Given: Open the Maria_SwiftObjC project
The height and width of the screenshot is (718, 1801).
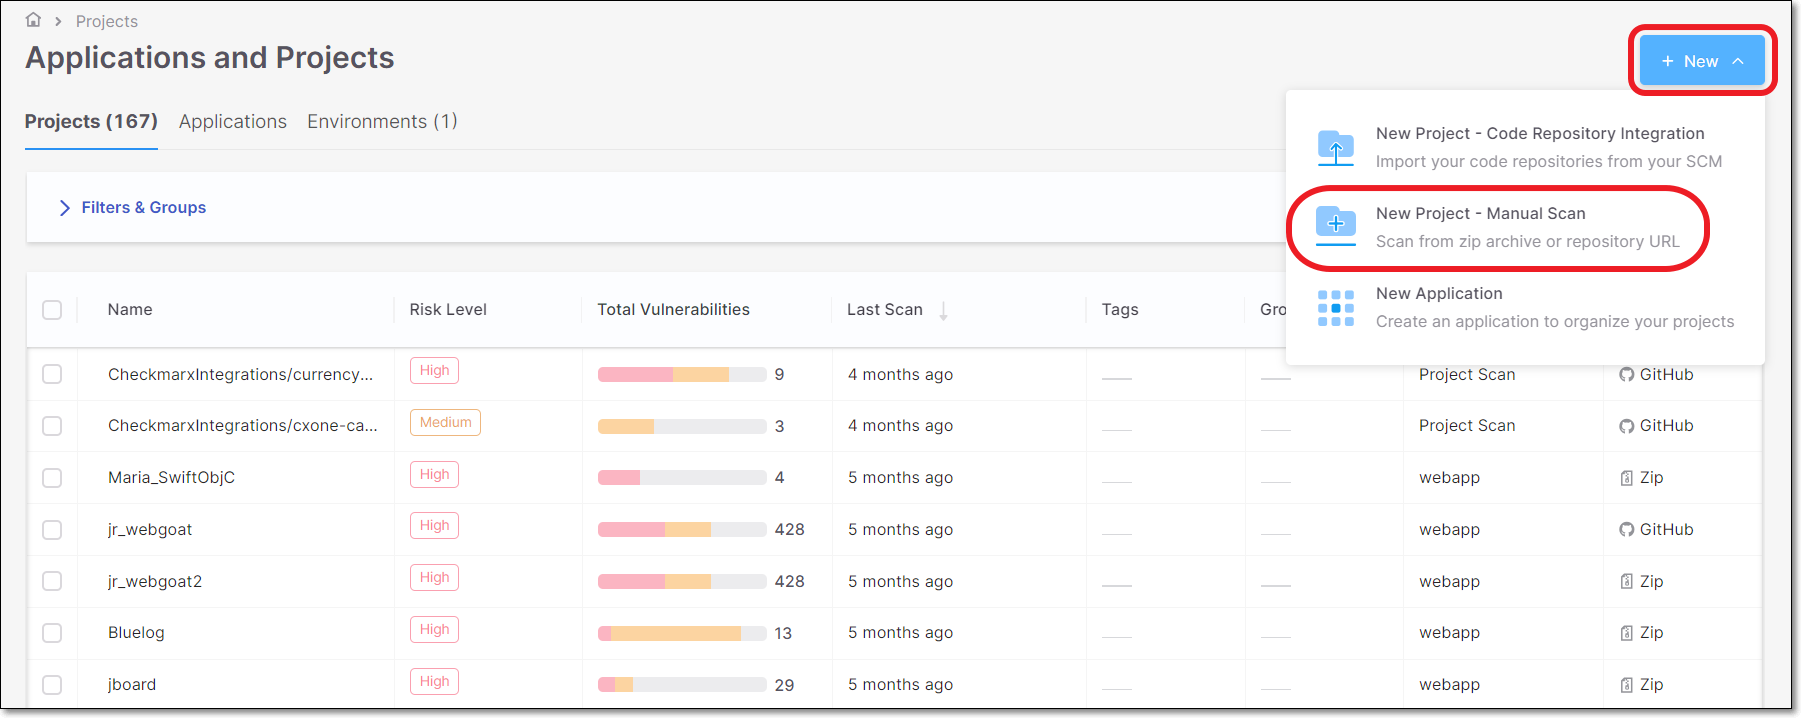Looking at the screenshot, I should [171, 477].
